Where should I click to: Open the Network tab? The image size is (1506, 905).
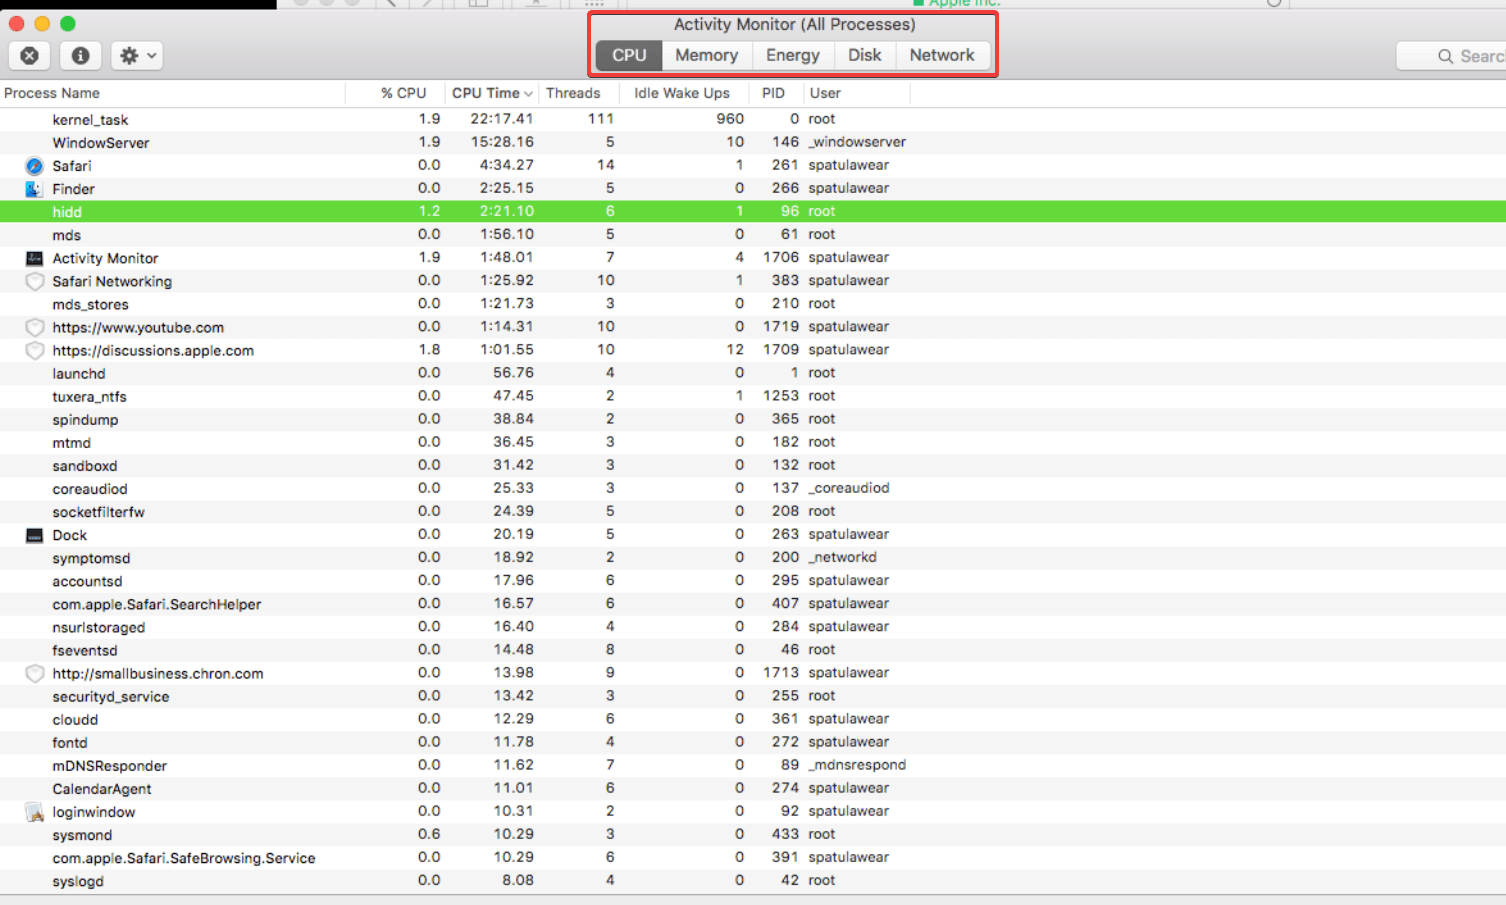(941, 55)
